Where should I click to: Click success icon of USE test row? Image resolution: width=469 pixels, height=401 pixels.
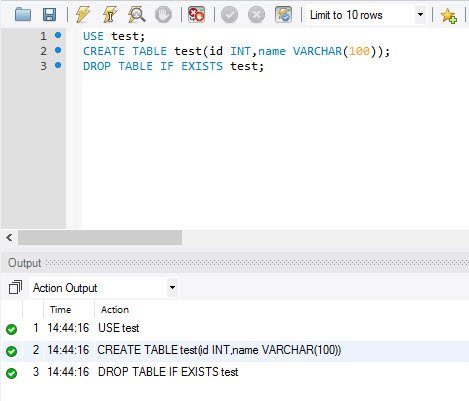11,329
